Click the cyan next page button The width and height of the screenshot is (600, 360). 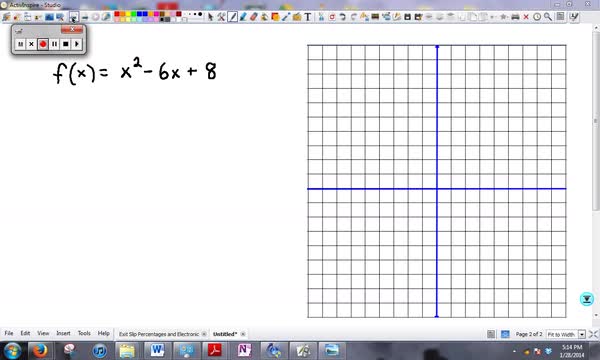[587, 299]
